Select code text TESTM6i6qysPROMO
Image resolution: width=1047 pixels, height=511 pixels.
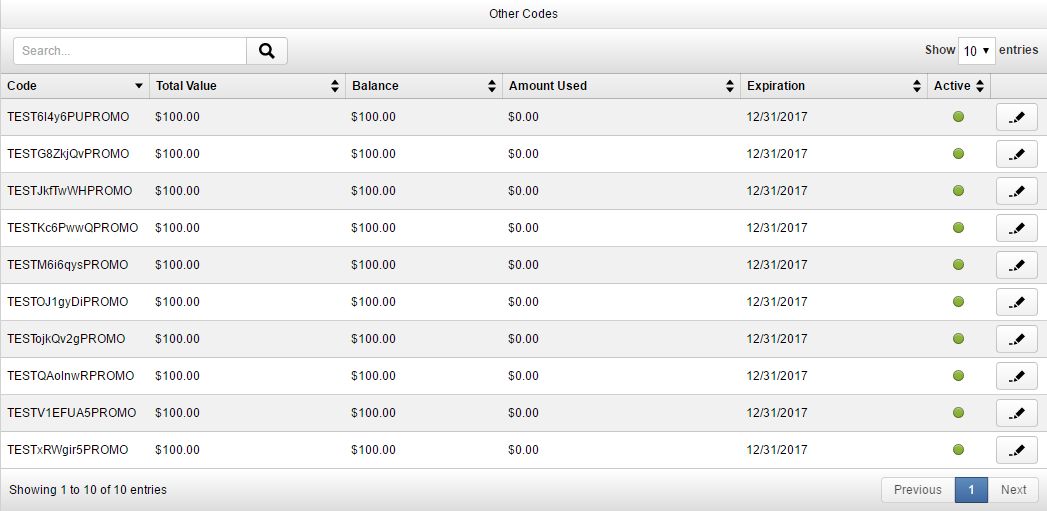(x=67, y=265)
